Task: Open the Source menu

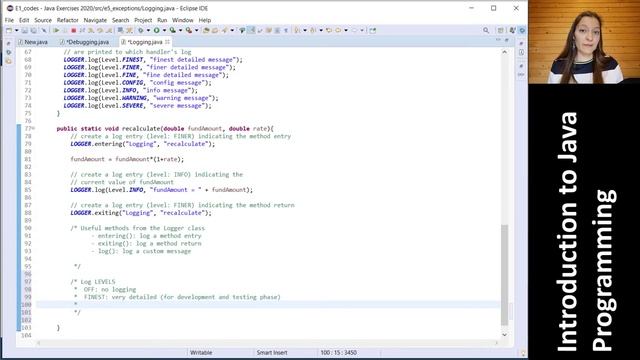Action: 43,20
